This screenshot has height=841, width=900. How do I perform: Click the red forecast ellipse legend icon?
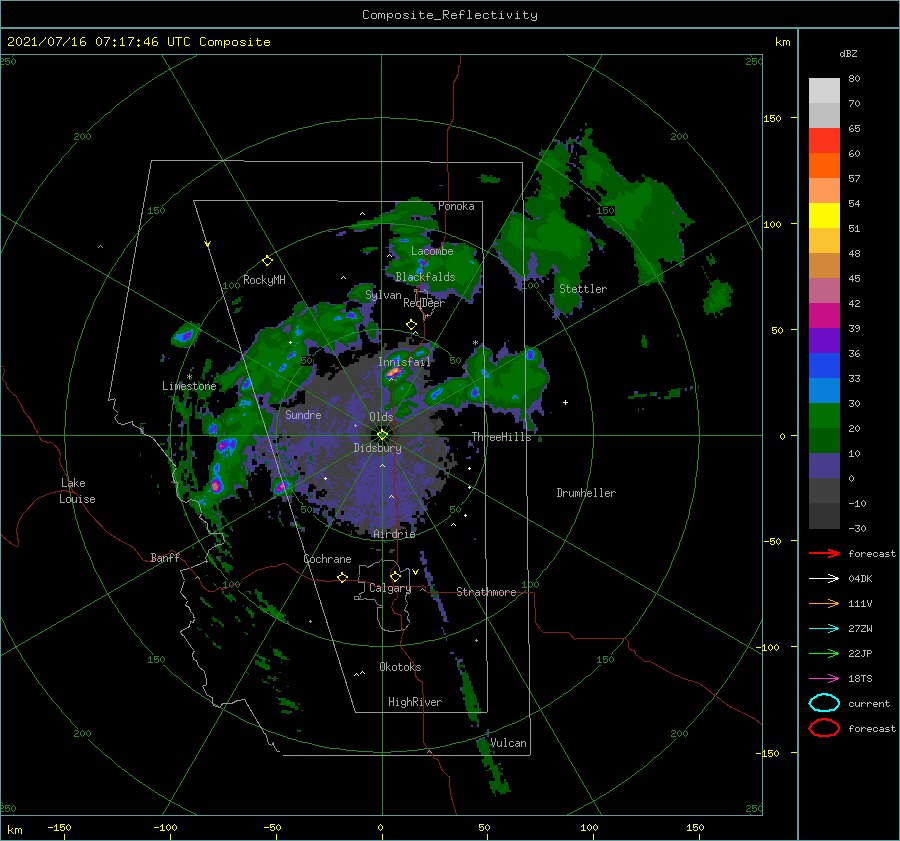click(824, 728)
